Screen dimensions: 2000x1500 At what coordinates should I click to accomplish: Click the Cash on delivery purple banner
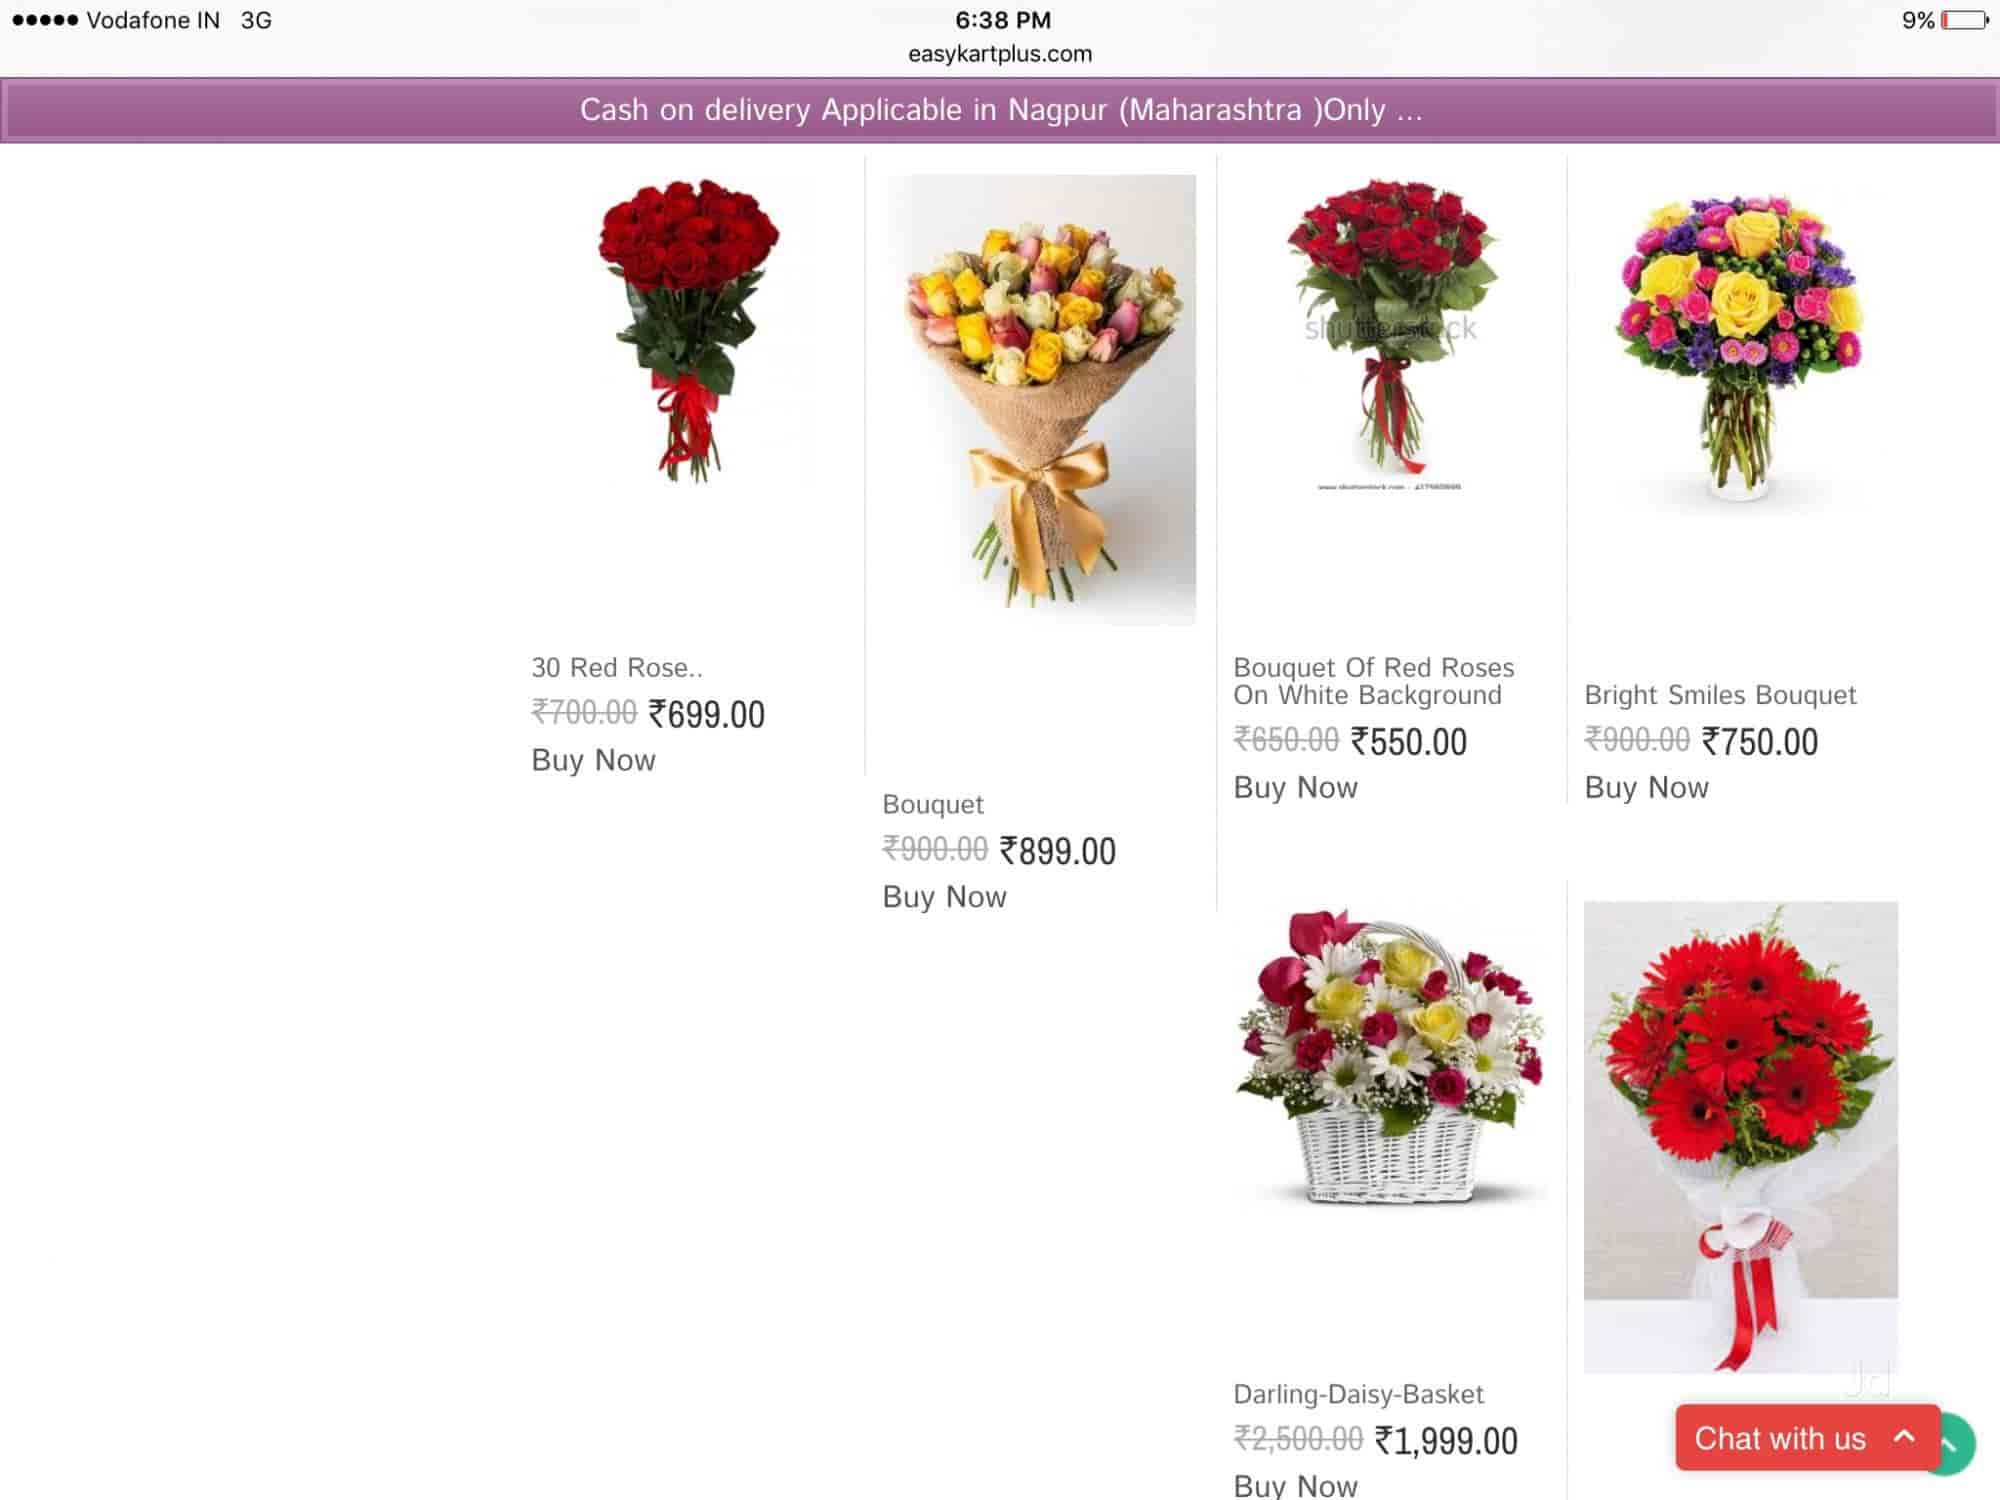[x=1000, y=110]
